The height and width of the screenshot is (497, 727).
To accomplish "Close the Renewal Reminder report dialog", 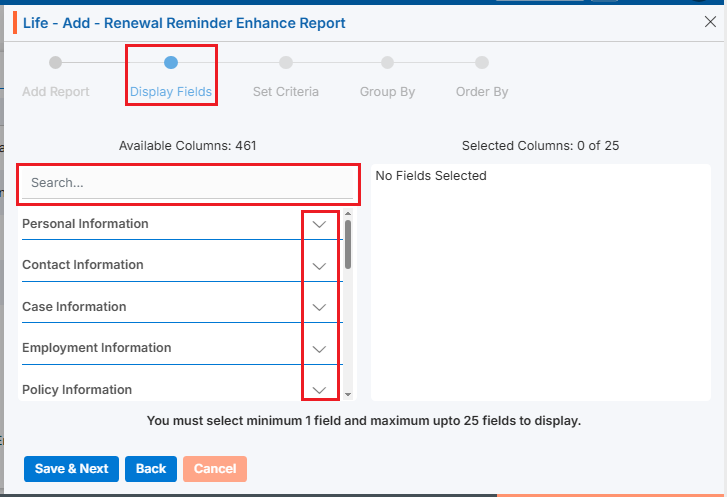I will pos(710,21).
